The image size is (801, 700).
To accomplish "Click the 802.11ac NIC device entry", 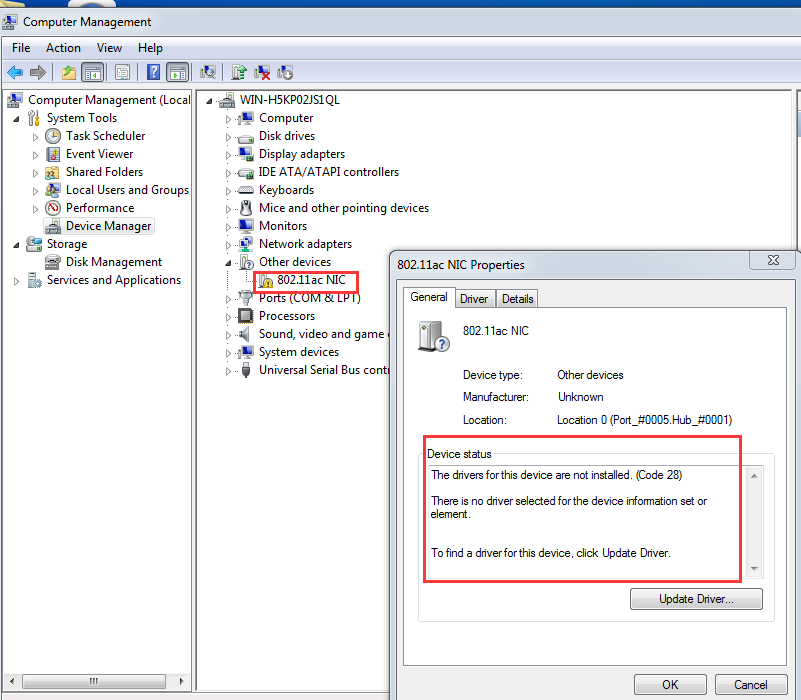I will click(311, 280).
